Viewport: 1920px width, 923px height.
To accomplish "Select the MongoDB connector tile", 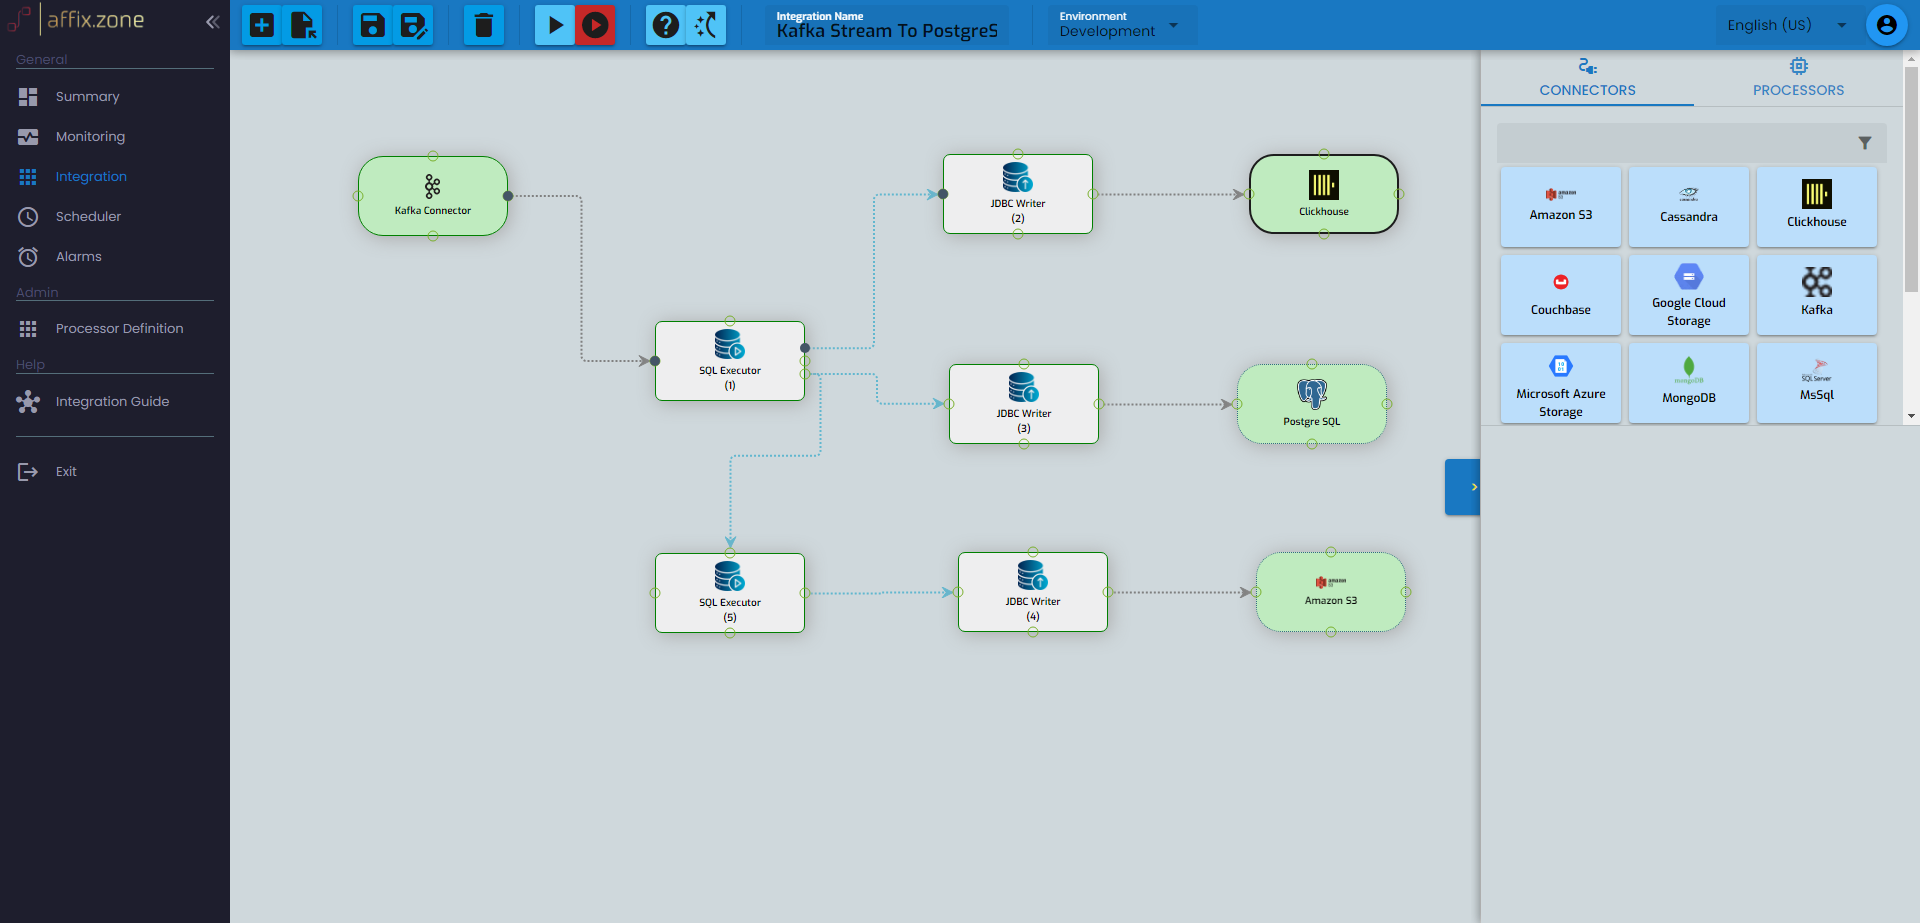I will [x=1688, y=382].
